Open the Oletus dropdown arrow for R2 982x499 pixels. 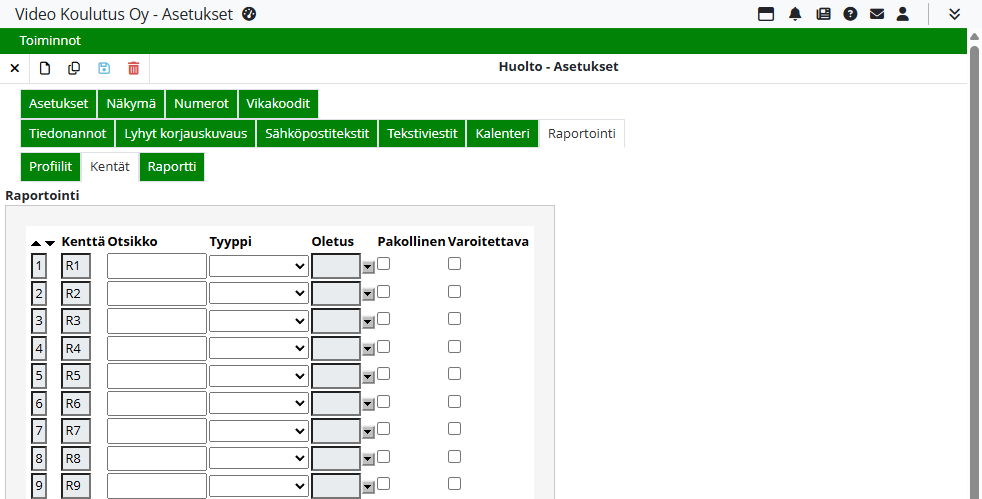(368, 294)
